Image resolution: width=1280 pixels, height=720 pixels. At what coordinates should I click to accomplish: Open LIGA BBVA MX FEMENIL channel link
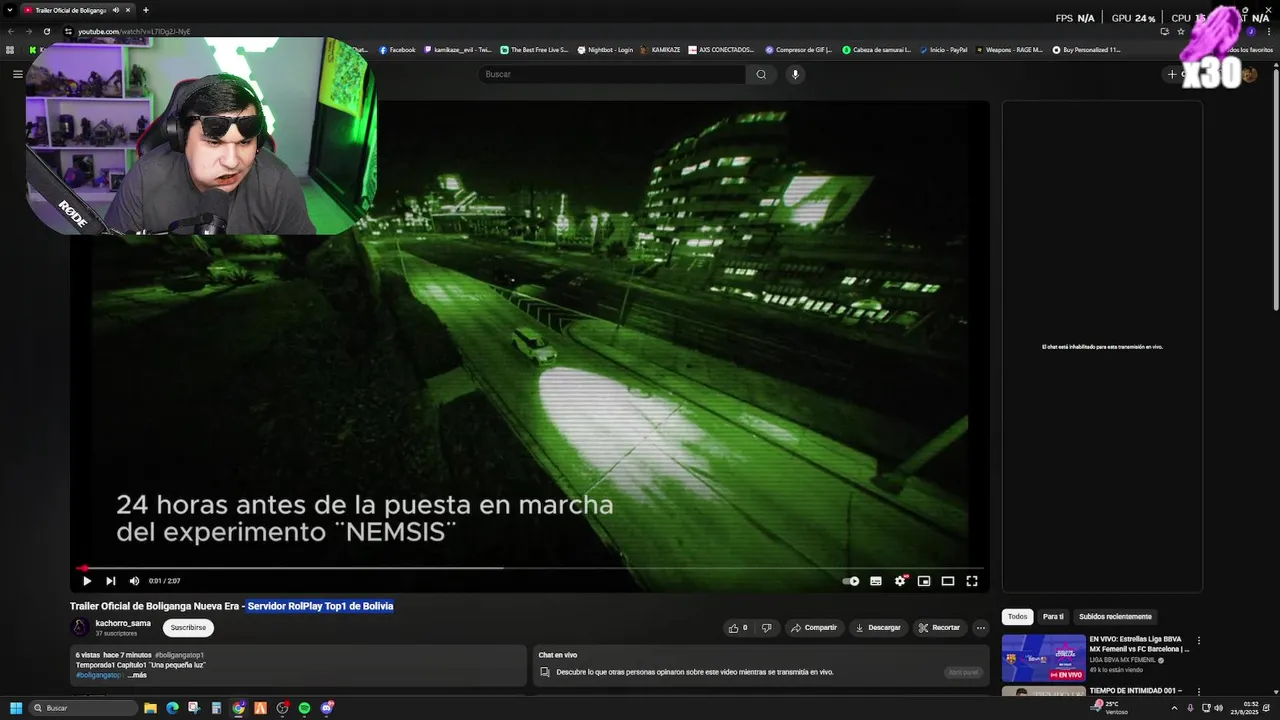pyautogui.click(x=1123, y=660)
